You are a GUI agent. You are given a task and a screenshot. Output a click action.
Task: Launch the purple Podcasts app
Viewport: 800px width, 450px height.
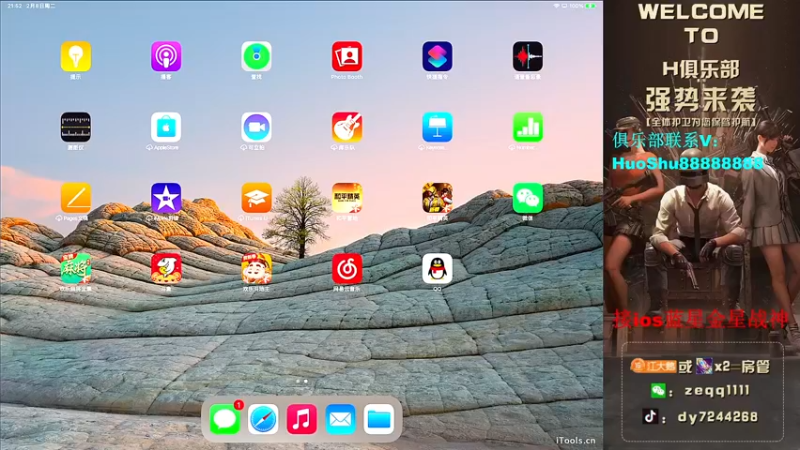click(x=166, y=56)
